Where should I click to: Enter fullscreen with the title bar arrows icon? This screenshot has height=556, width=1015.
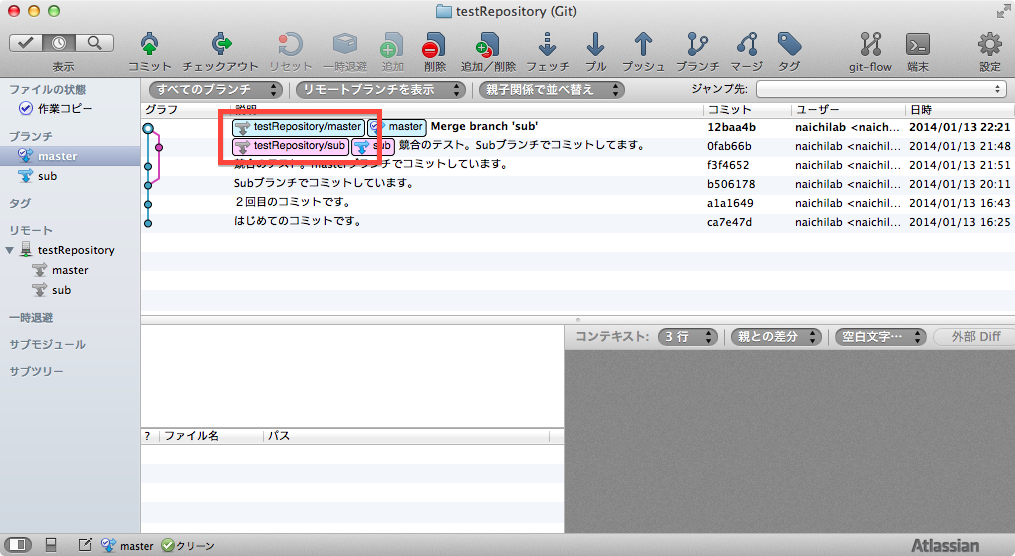pos(1002,11)
